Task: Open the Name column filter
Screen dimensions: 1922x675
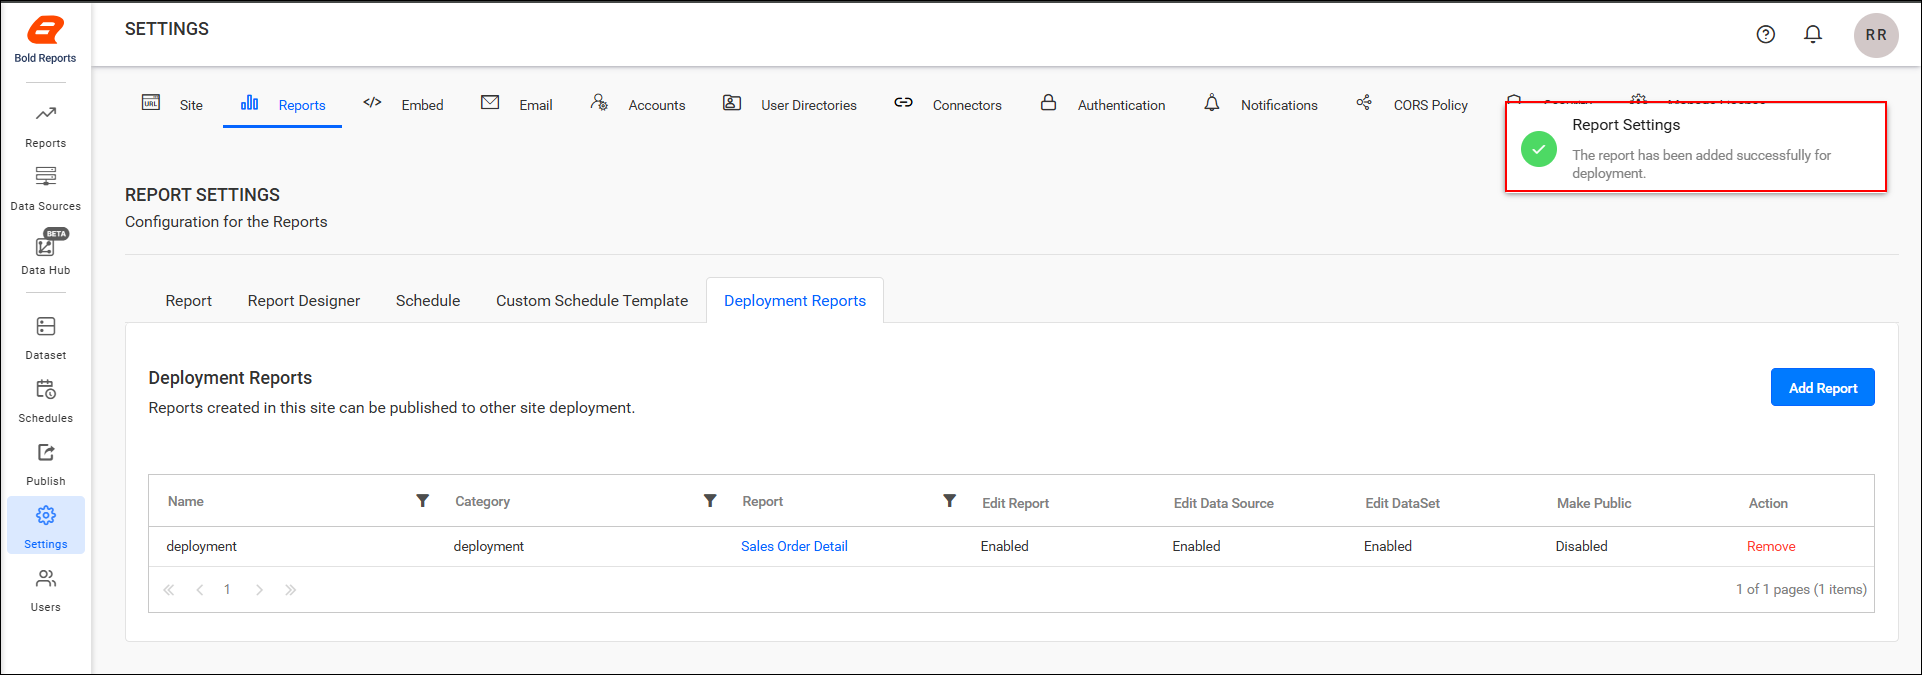Action: [423, 501]
